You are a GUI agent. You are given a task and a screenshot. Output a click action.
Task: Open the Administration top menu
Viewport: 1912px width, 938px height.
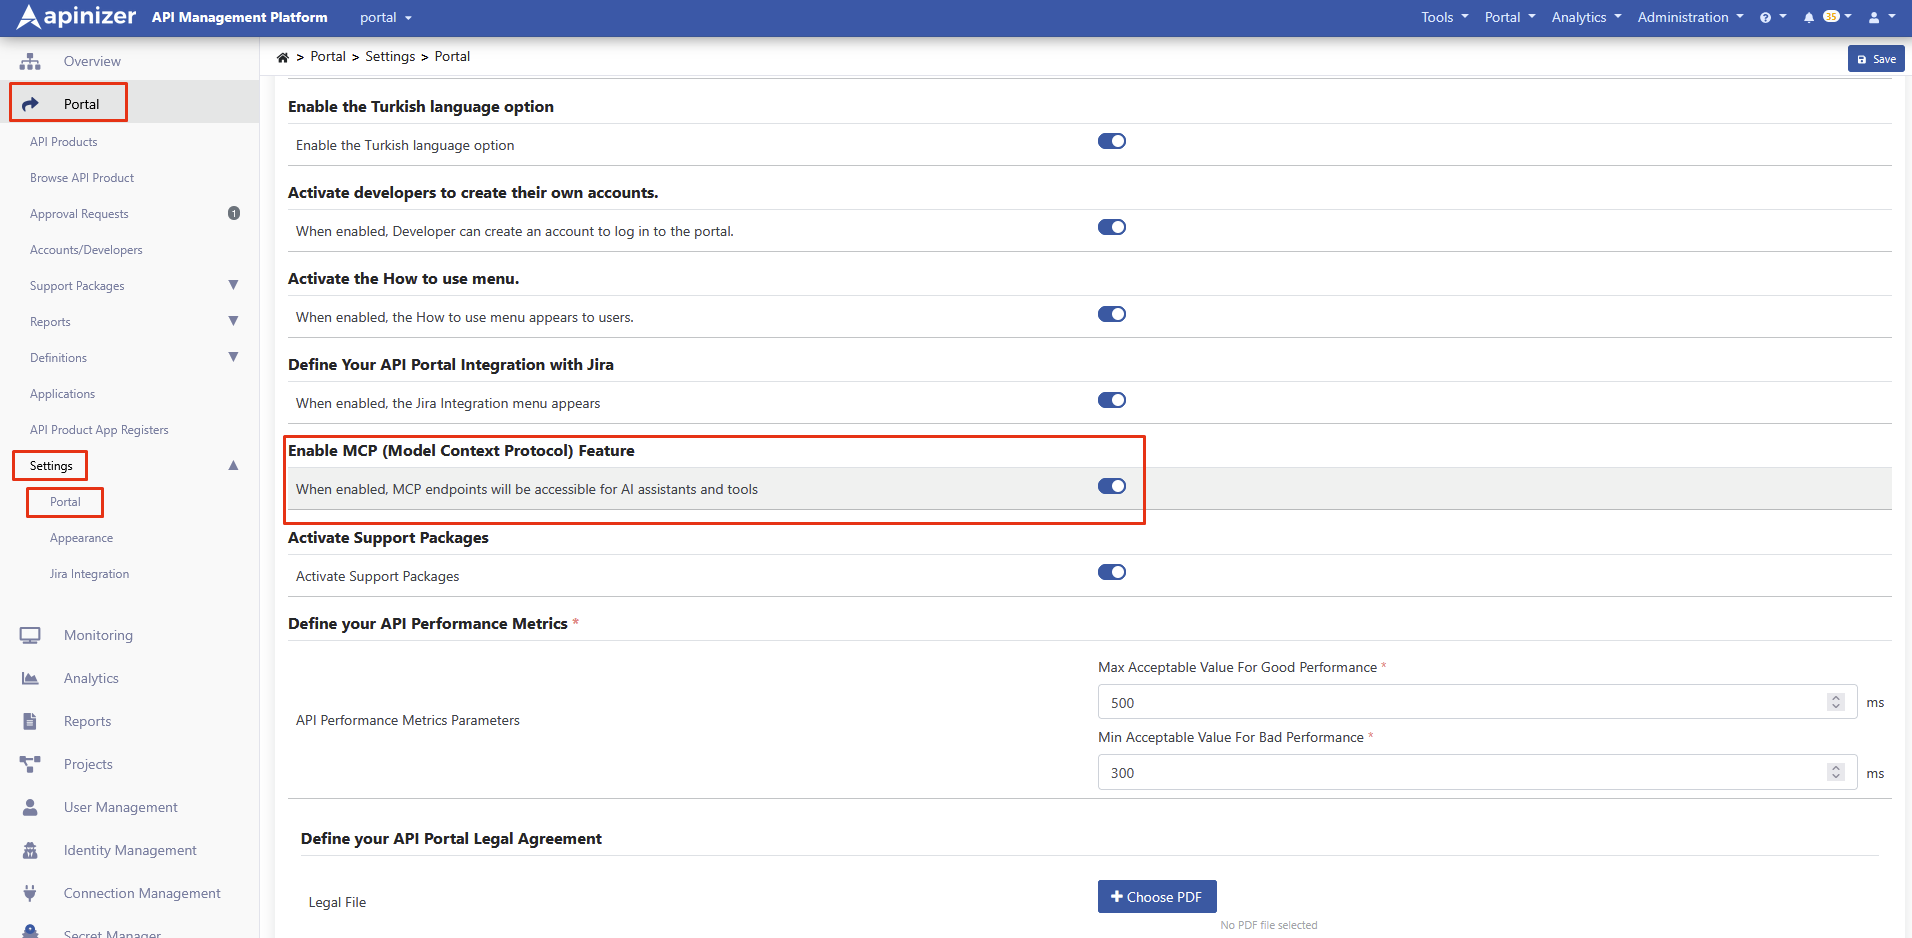click(1689, 18)
